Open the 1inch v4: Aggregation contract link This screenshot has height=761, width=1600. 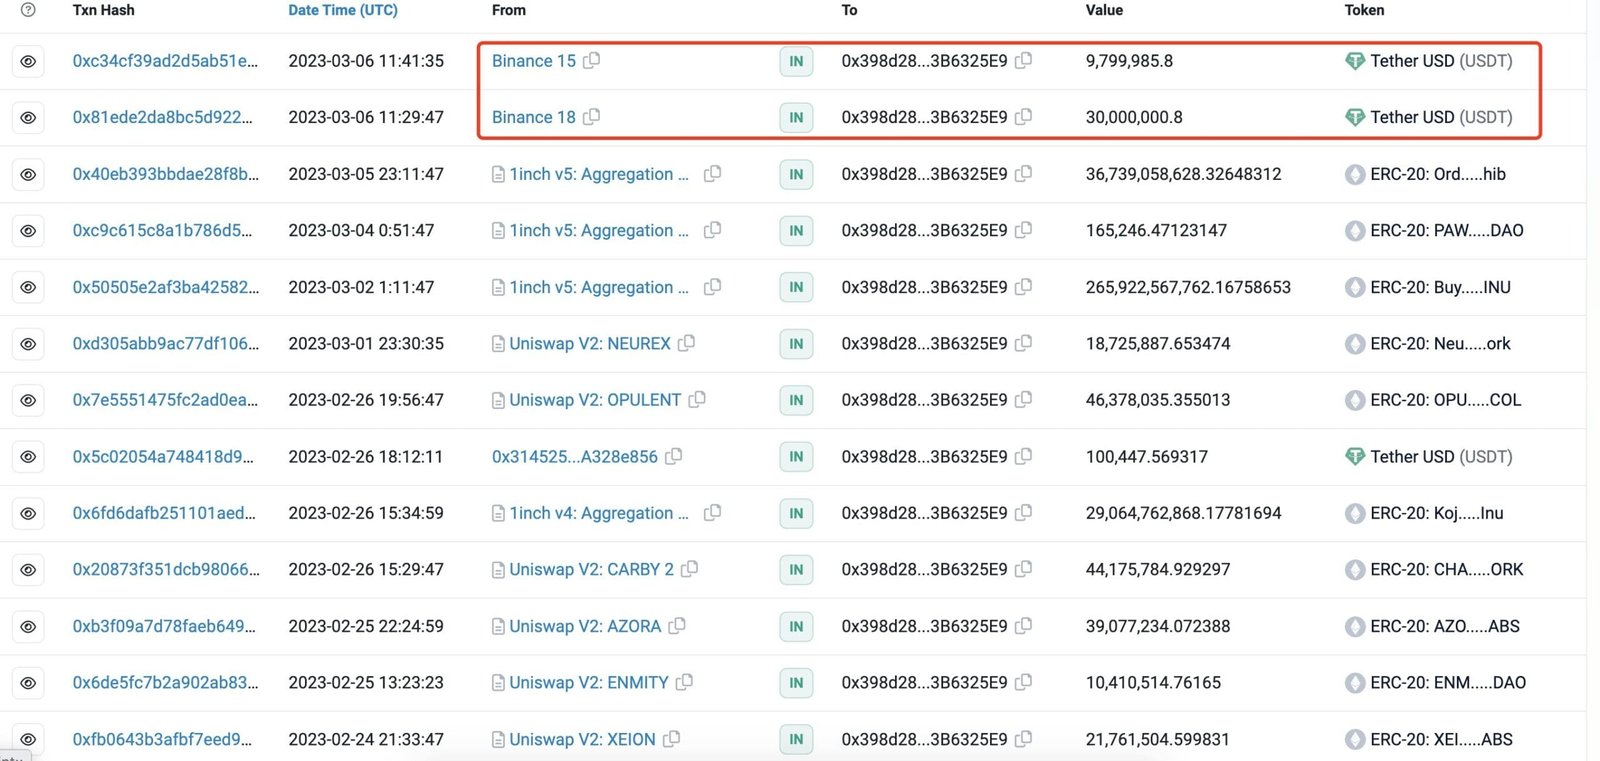click(598, 513)
